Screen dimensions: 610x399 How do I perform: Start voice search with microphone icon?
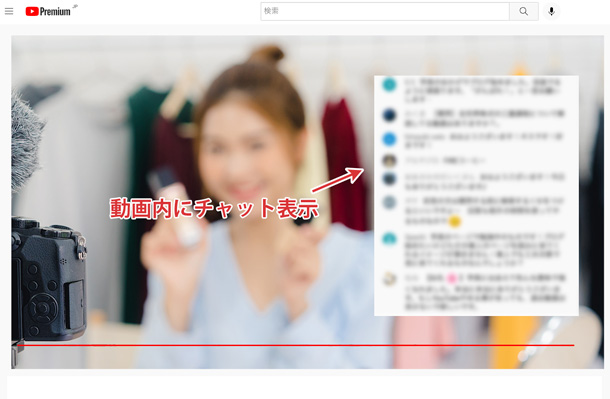551,11
